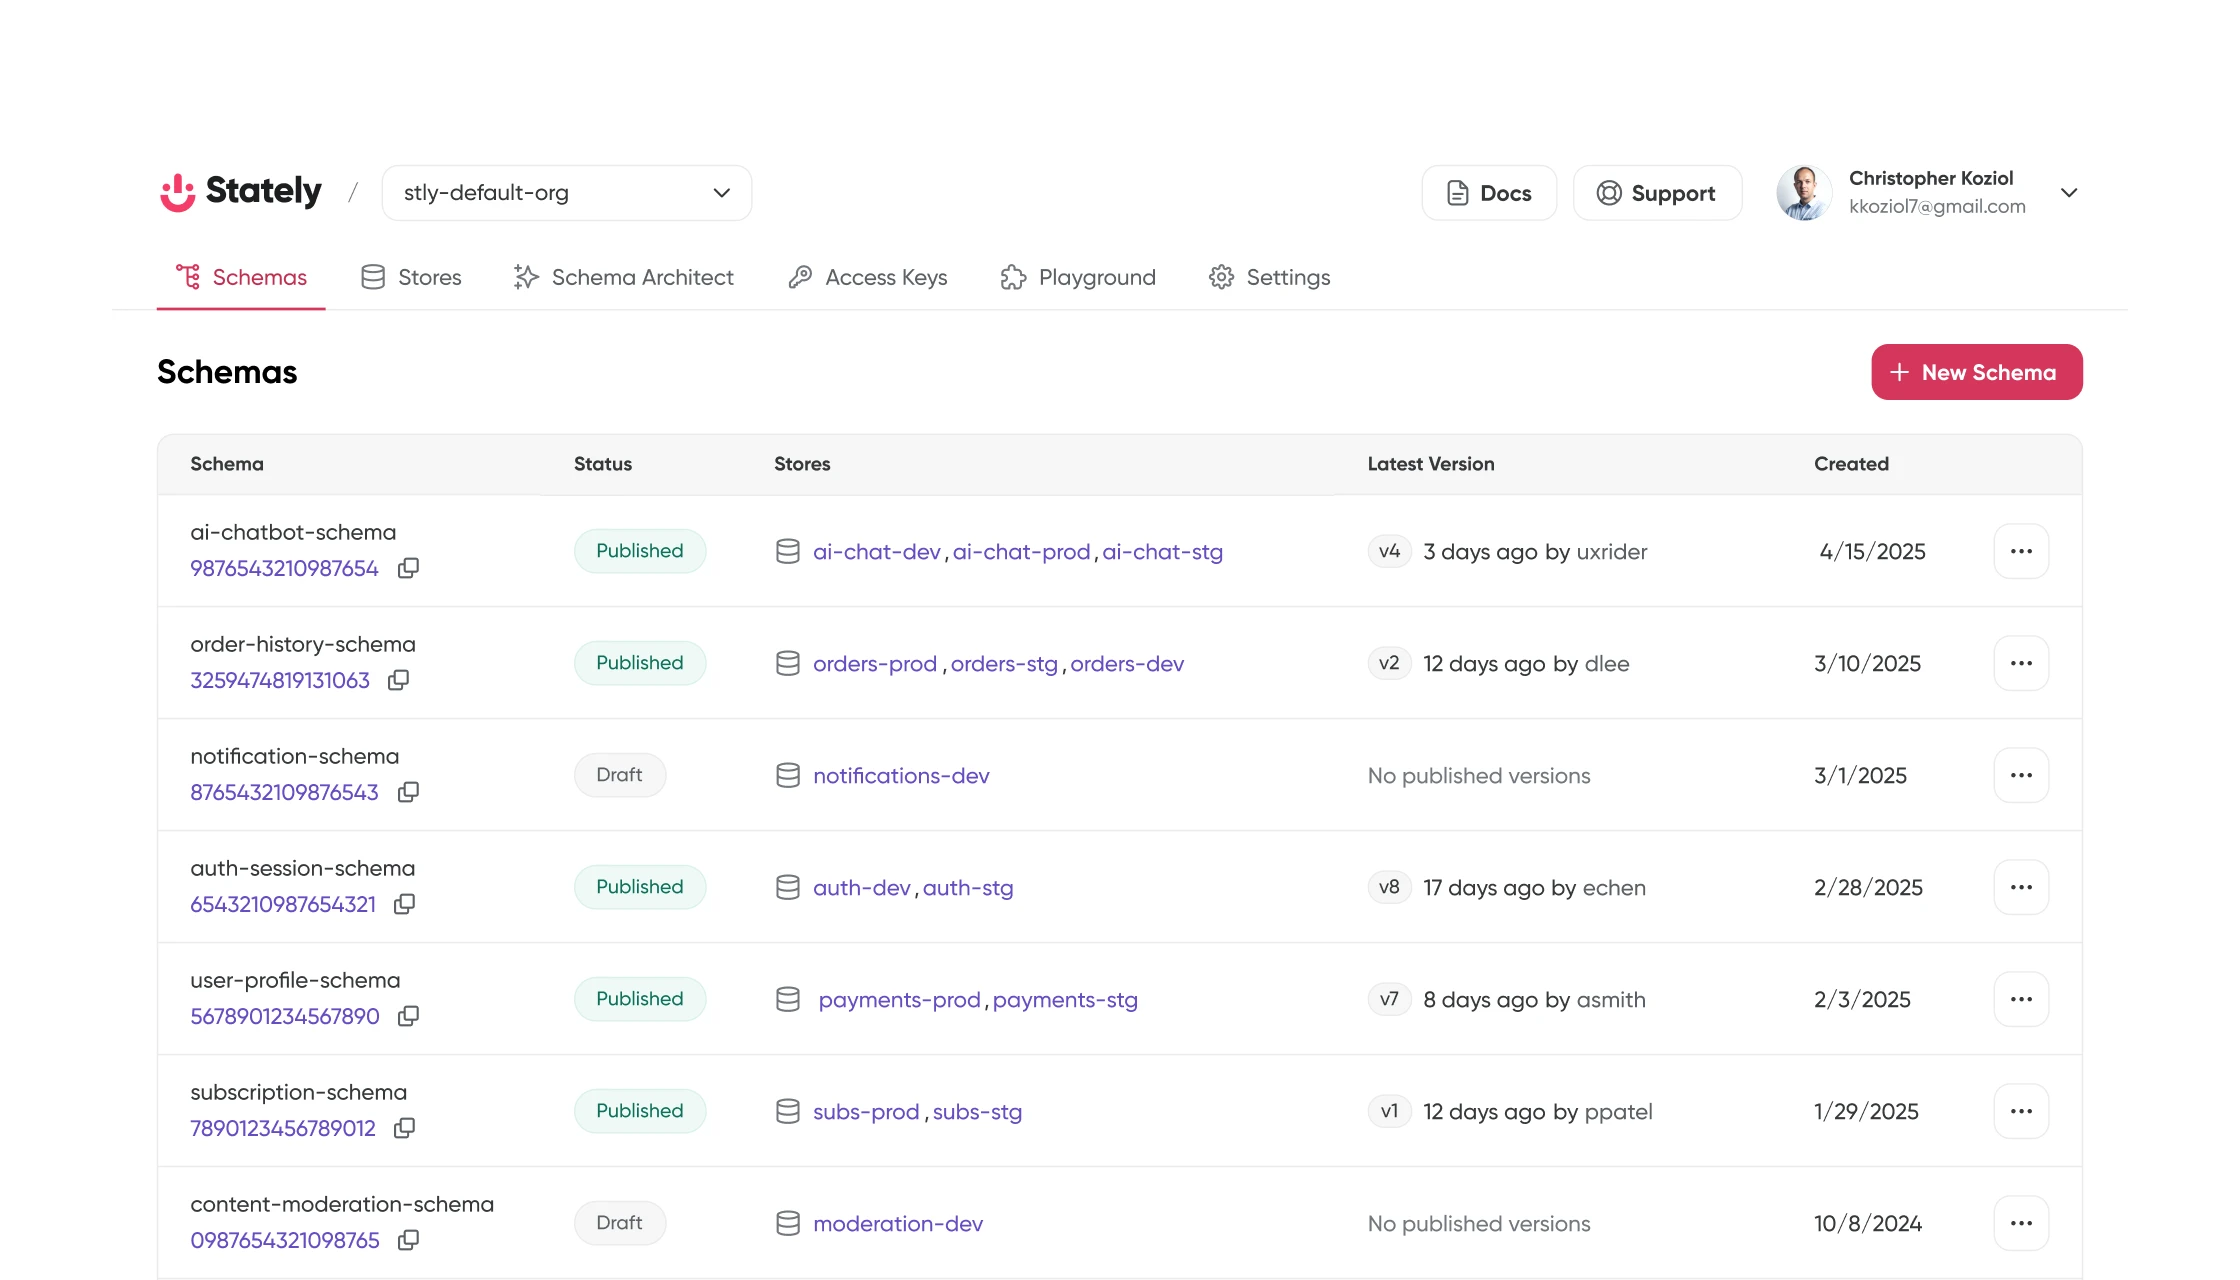Click the store icon in ai-chatbot-schema row

click(x=788, y=552)
